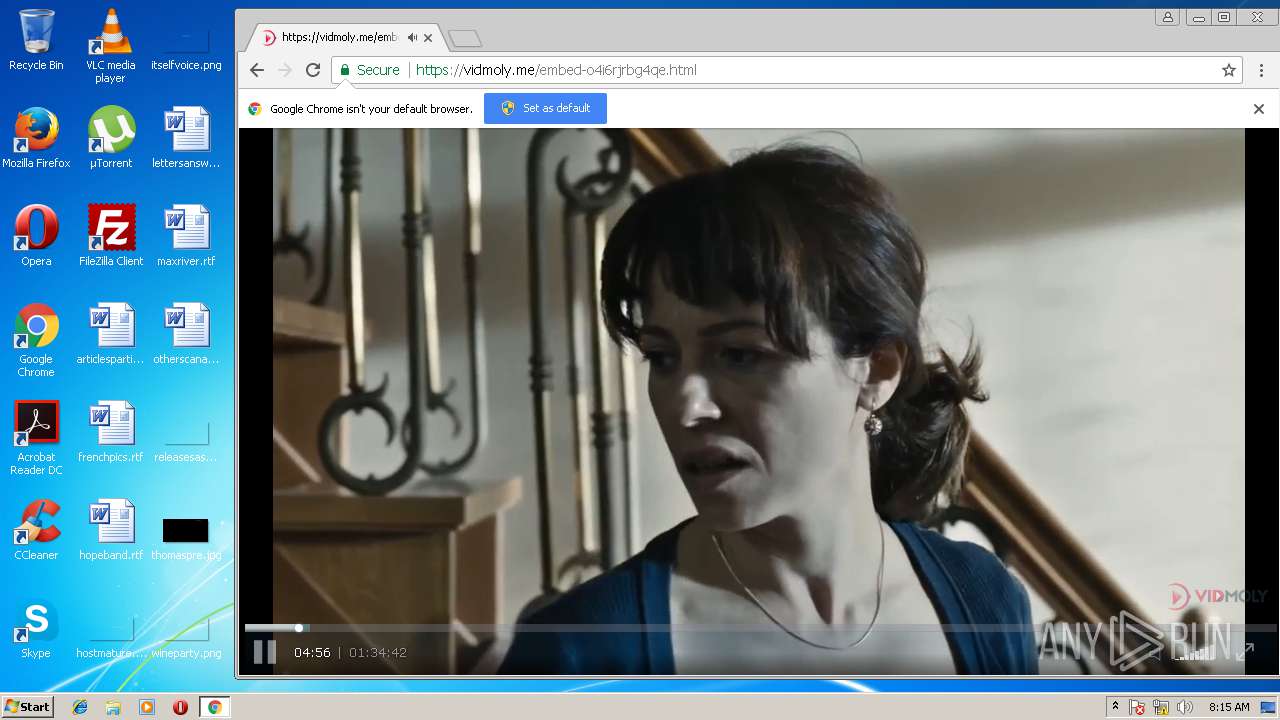Select the Recycle Bin desktop icon

pos(36,40)
